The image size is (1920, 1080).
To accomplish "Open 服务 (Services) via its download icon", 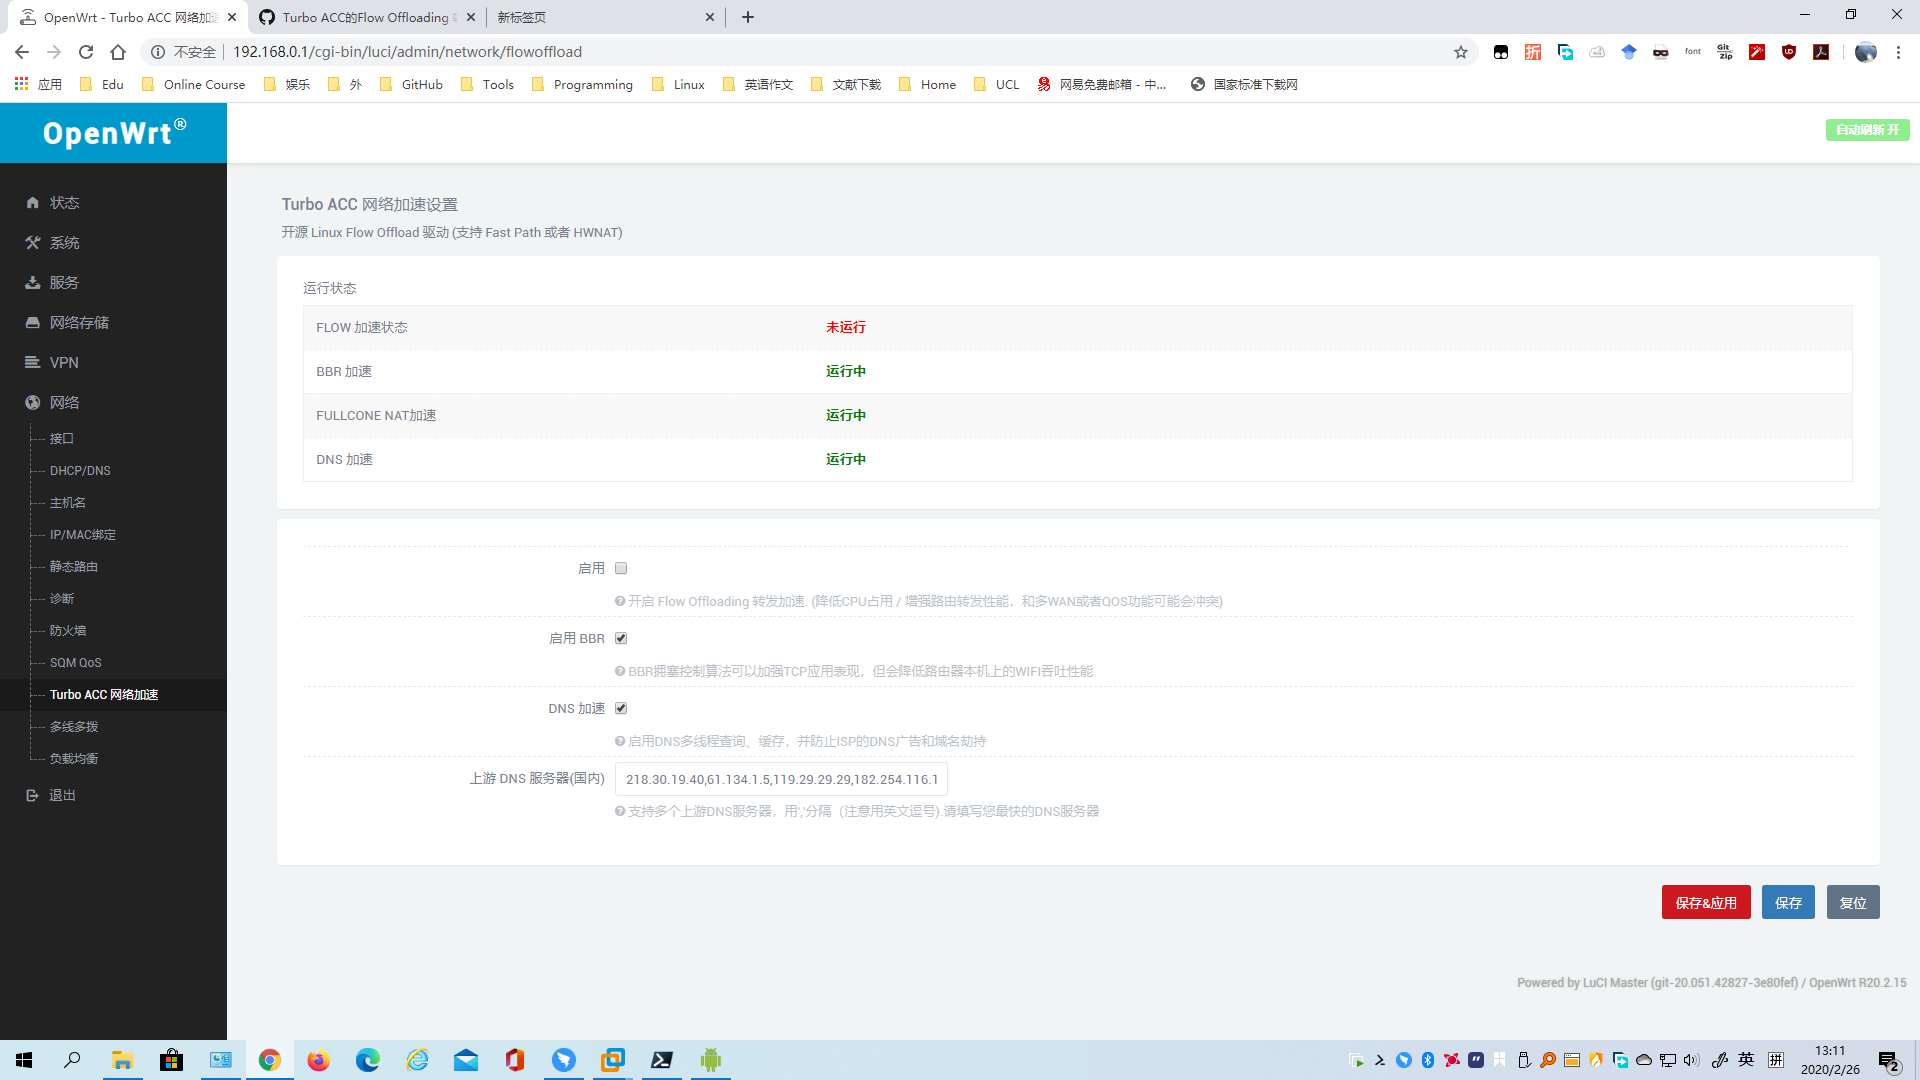I will tap(33, 282).
